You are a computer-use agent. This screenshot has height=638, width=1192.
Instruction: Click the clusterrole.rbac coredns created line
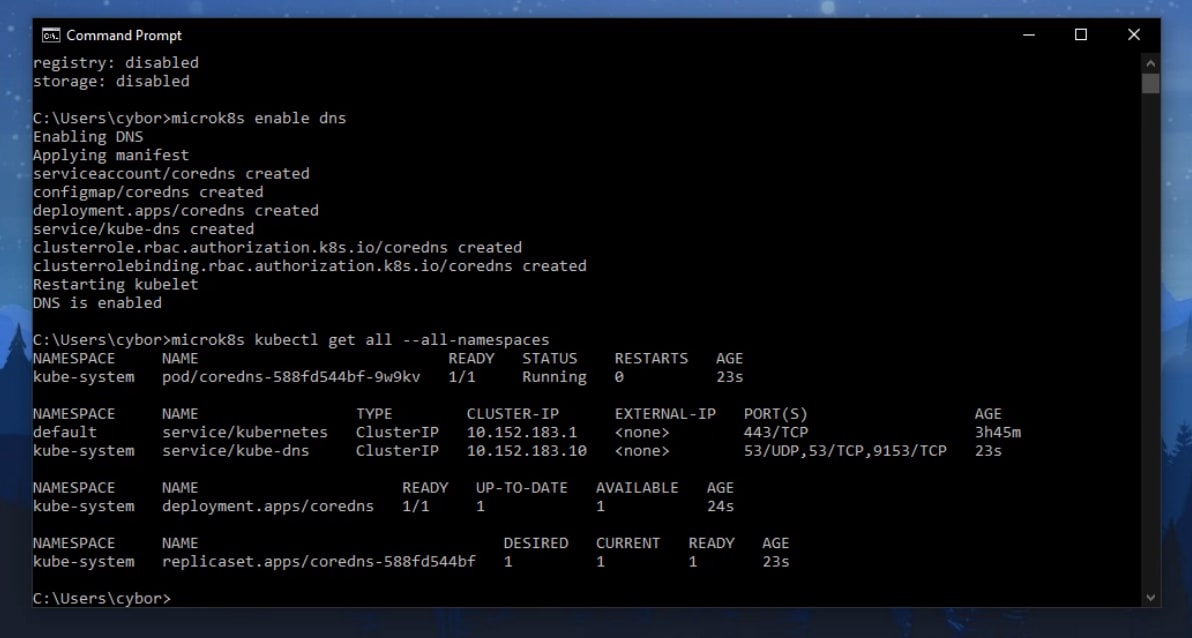[277, 247]
